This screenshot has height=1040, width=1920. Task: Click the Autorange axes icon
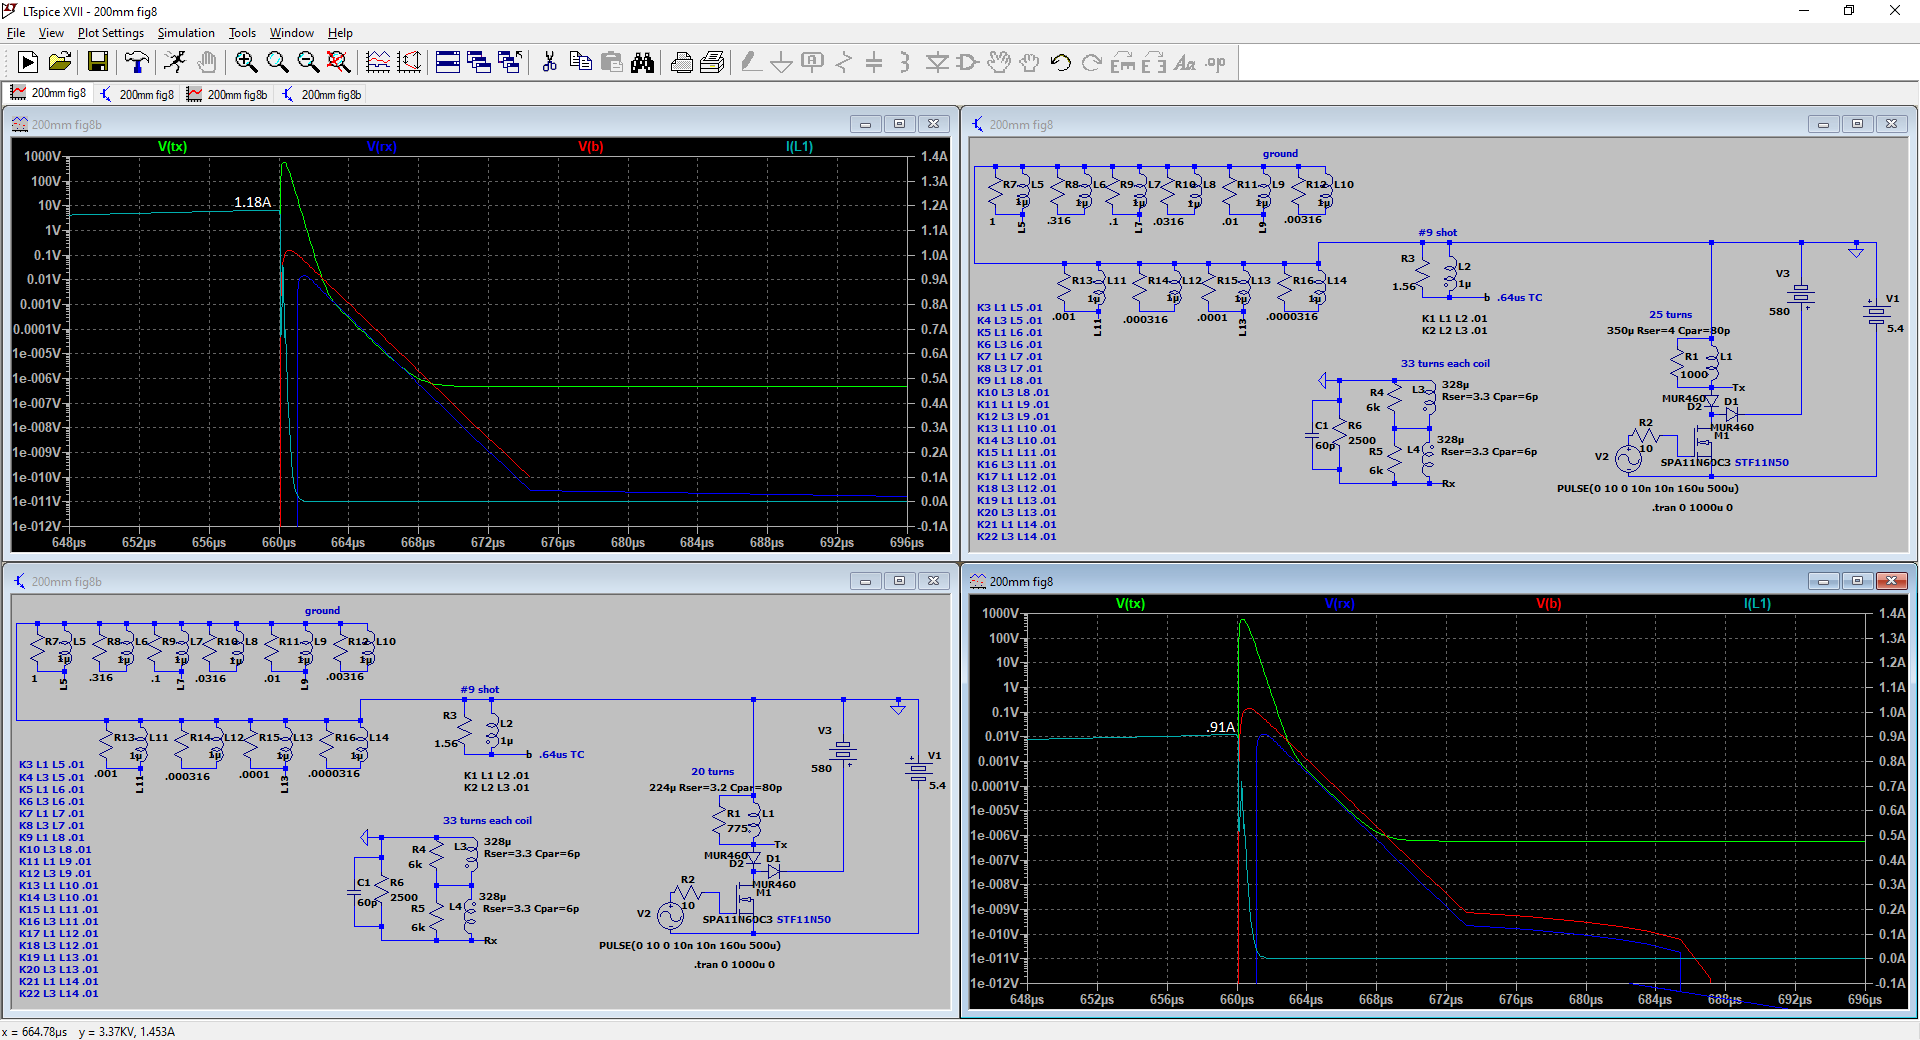410,63
